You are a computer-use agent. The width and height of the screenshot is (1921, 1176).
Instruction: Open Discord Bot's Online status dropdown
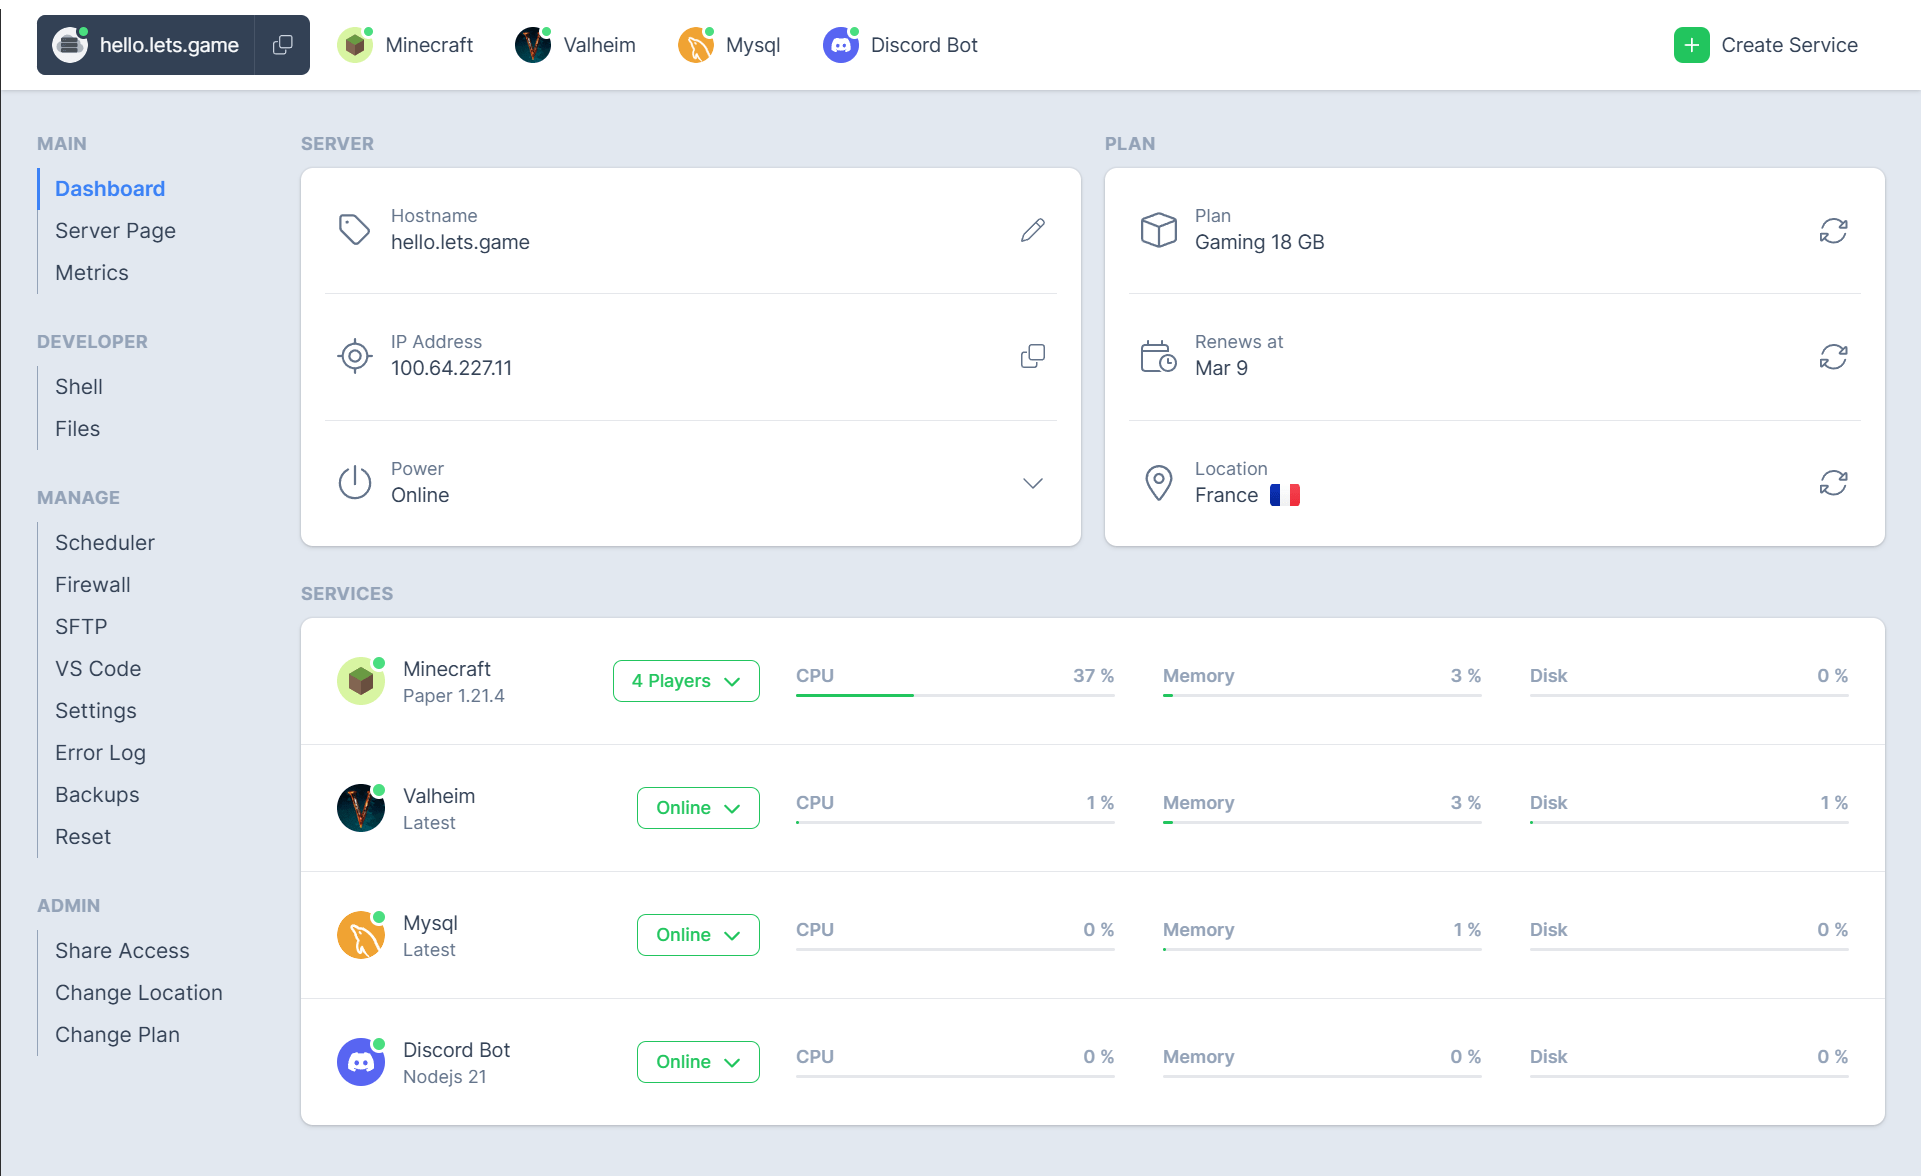698,1062
